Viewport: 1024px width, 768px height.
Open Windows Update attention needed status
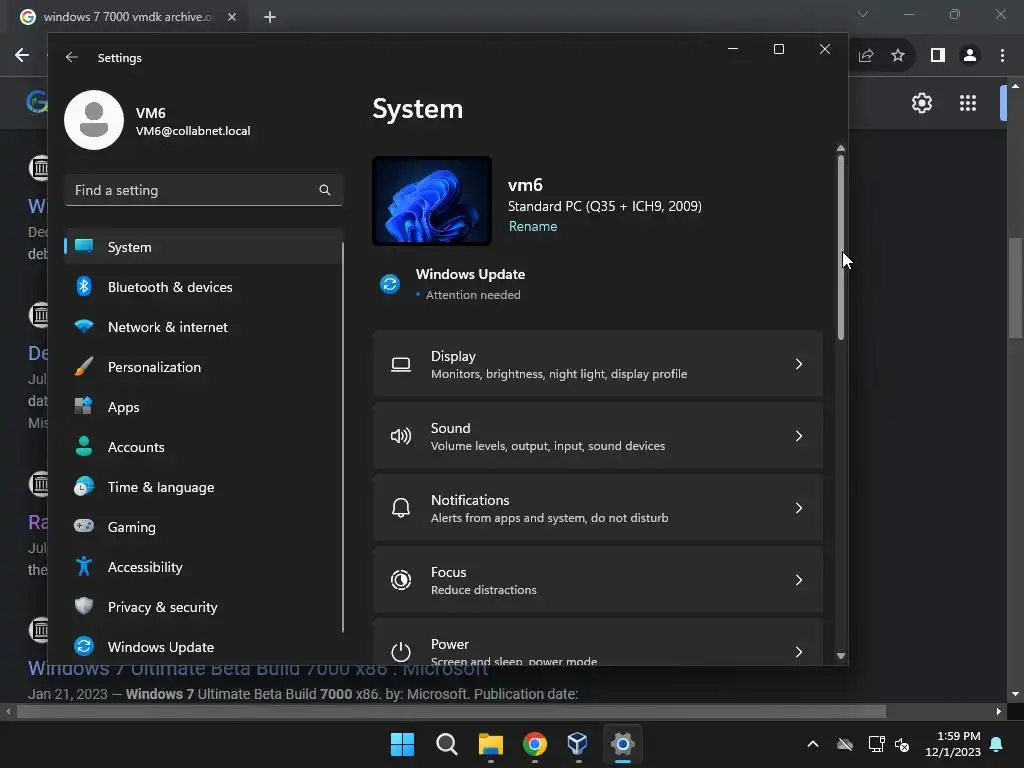(470, 284)
